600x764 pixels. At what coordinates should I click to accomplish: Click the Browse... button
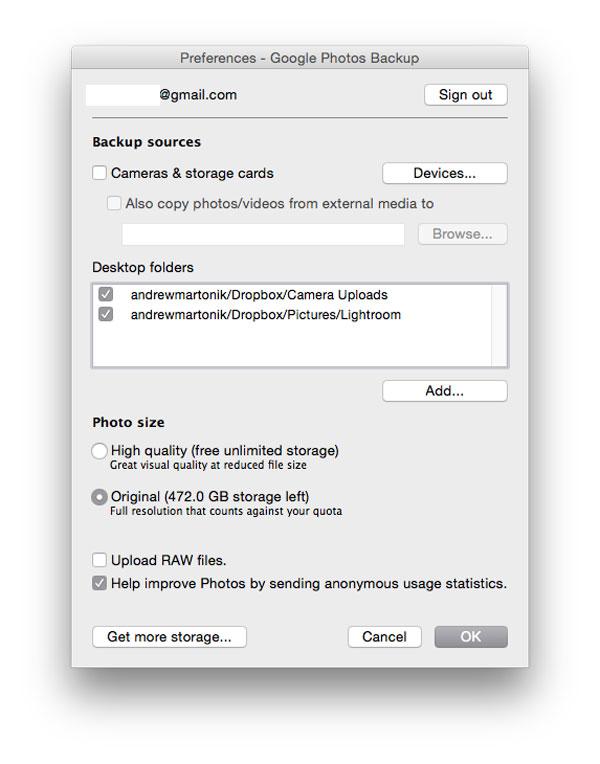[x=463, y=234]
